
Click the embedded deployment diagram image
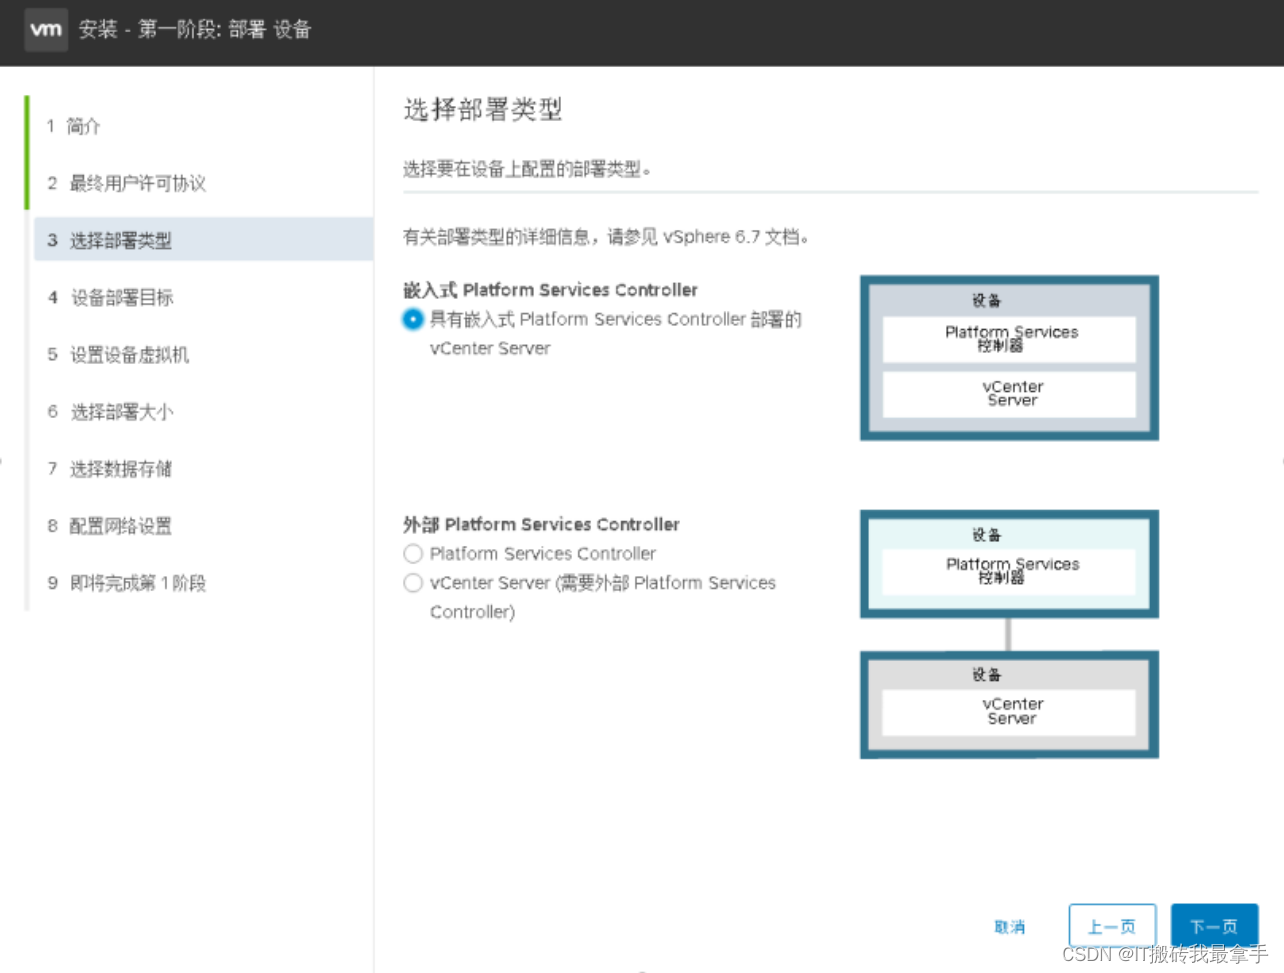tap(1009, 358)
